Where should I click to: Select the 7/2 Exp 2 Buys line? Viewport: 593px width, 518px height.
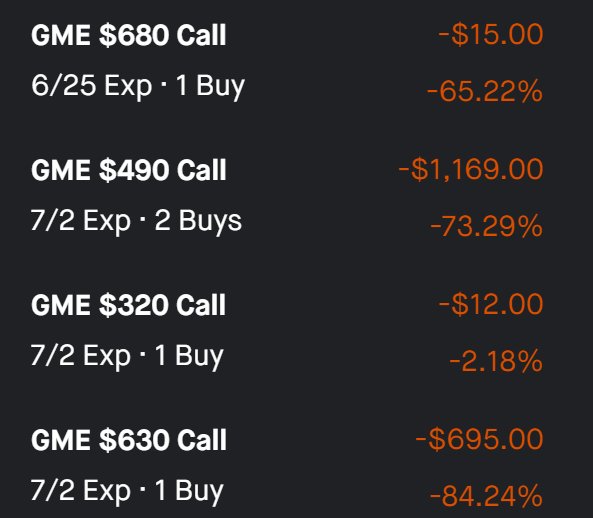coord(136,222)
